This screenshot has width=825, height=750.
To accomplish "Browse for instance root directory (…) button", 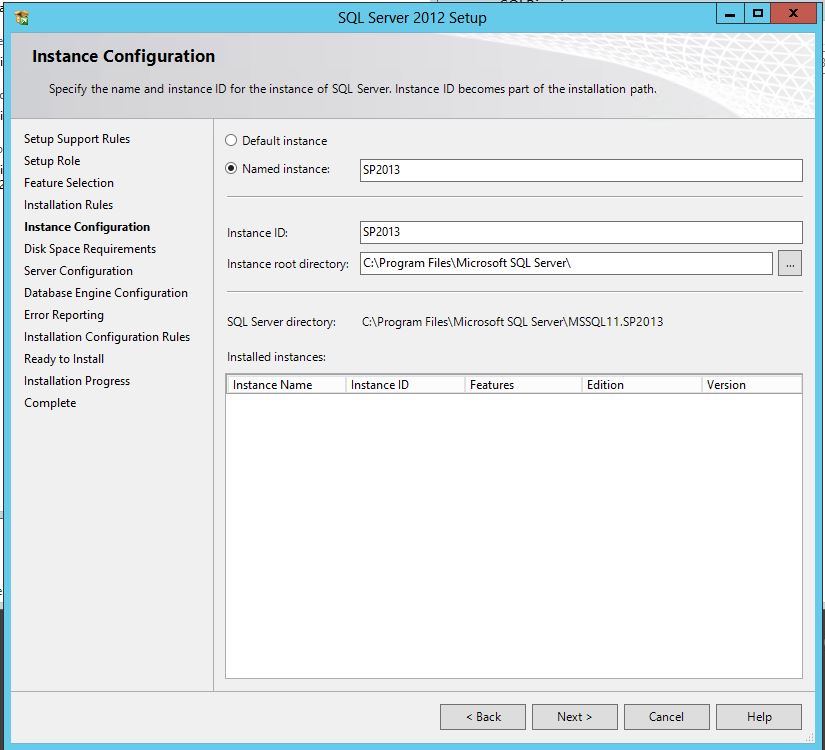I will [790, 263].
